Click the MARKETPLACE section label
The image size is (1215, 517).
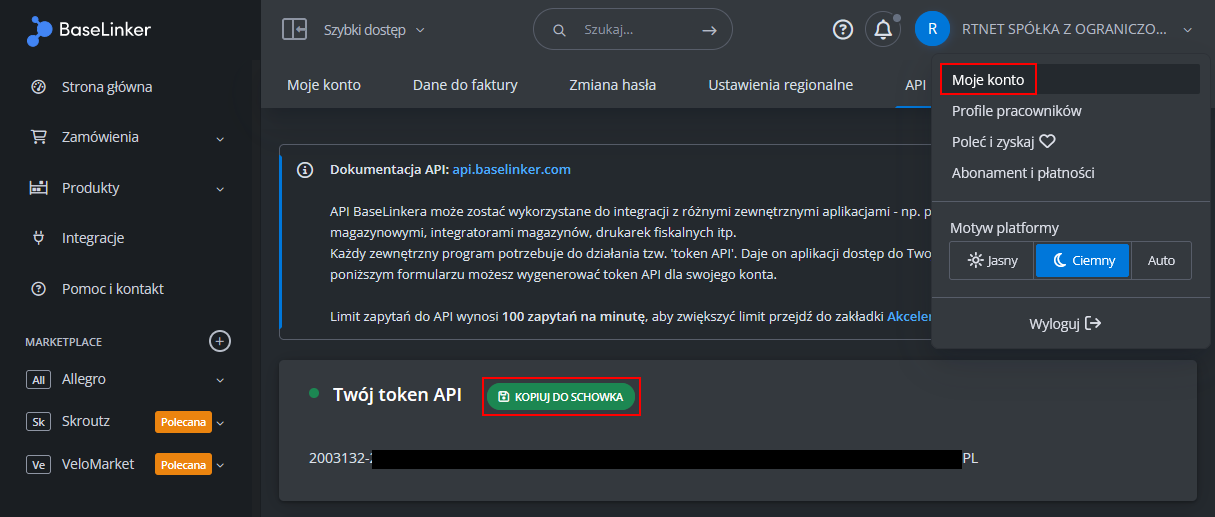point(64,342)
